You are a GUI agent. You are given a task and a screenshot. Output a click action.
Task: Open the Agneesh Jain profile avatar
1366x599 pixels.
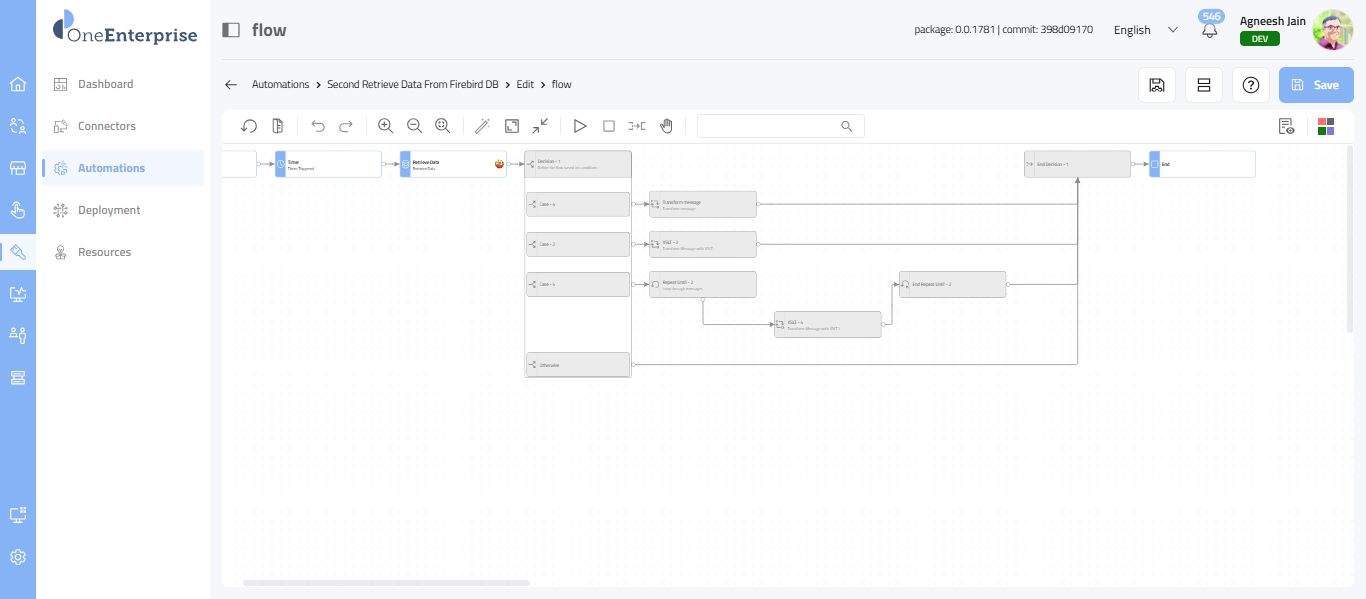point(1332,30)
